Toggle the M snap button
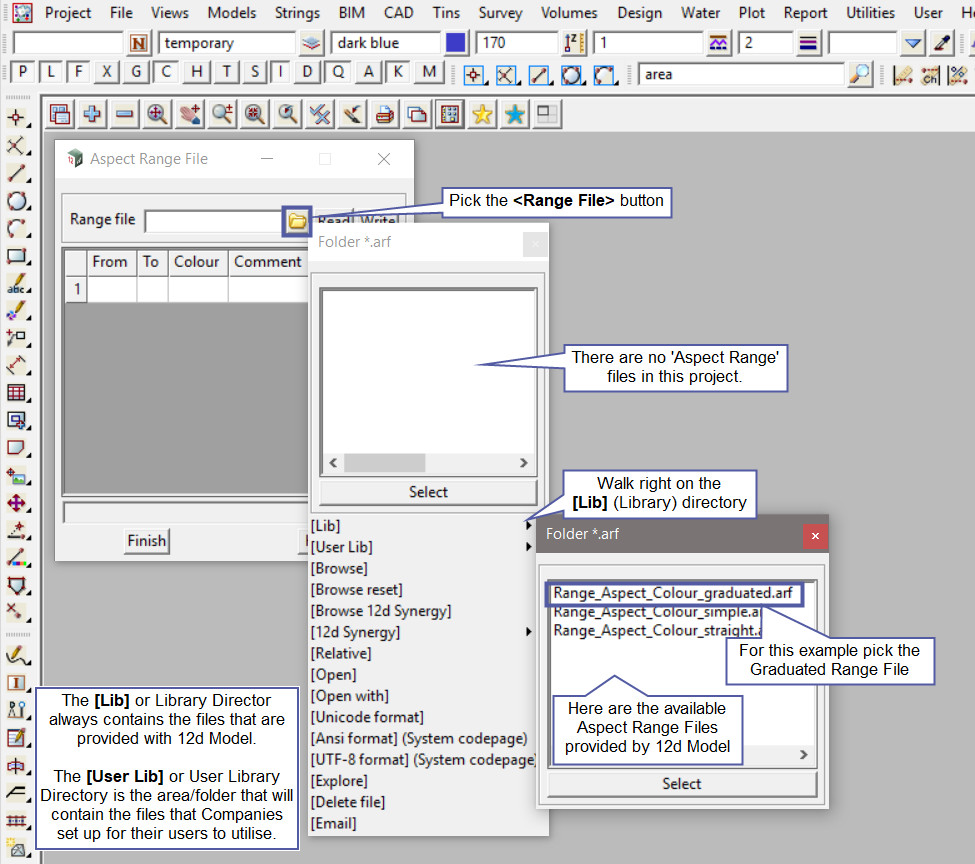Viewport: 975px width, 864px height. (x=429, y=73)
